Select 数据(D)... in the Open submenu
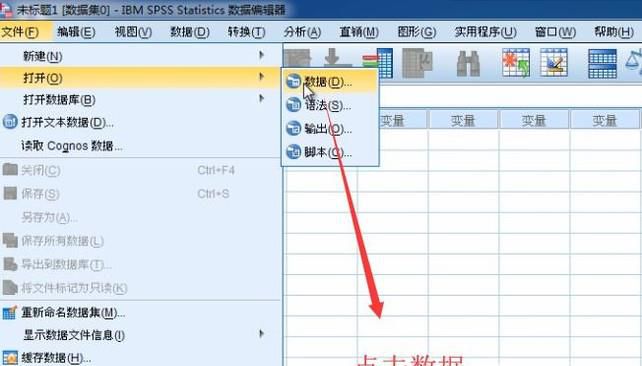642x366 pixels. (330, 82)
